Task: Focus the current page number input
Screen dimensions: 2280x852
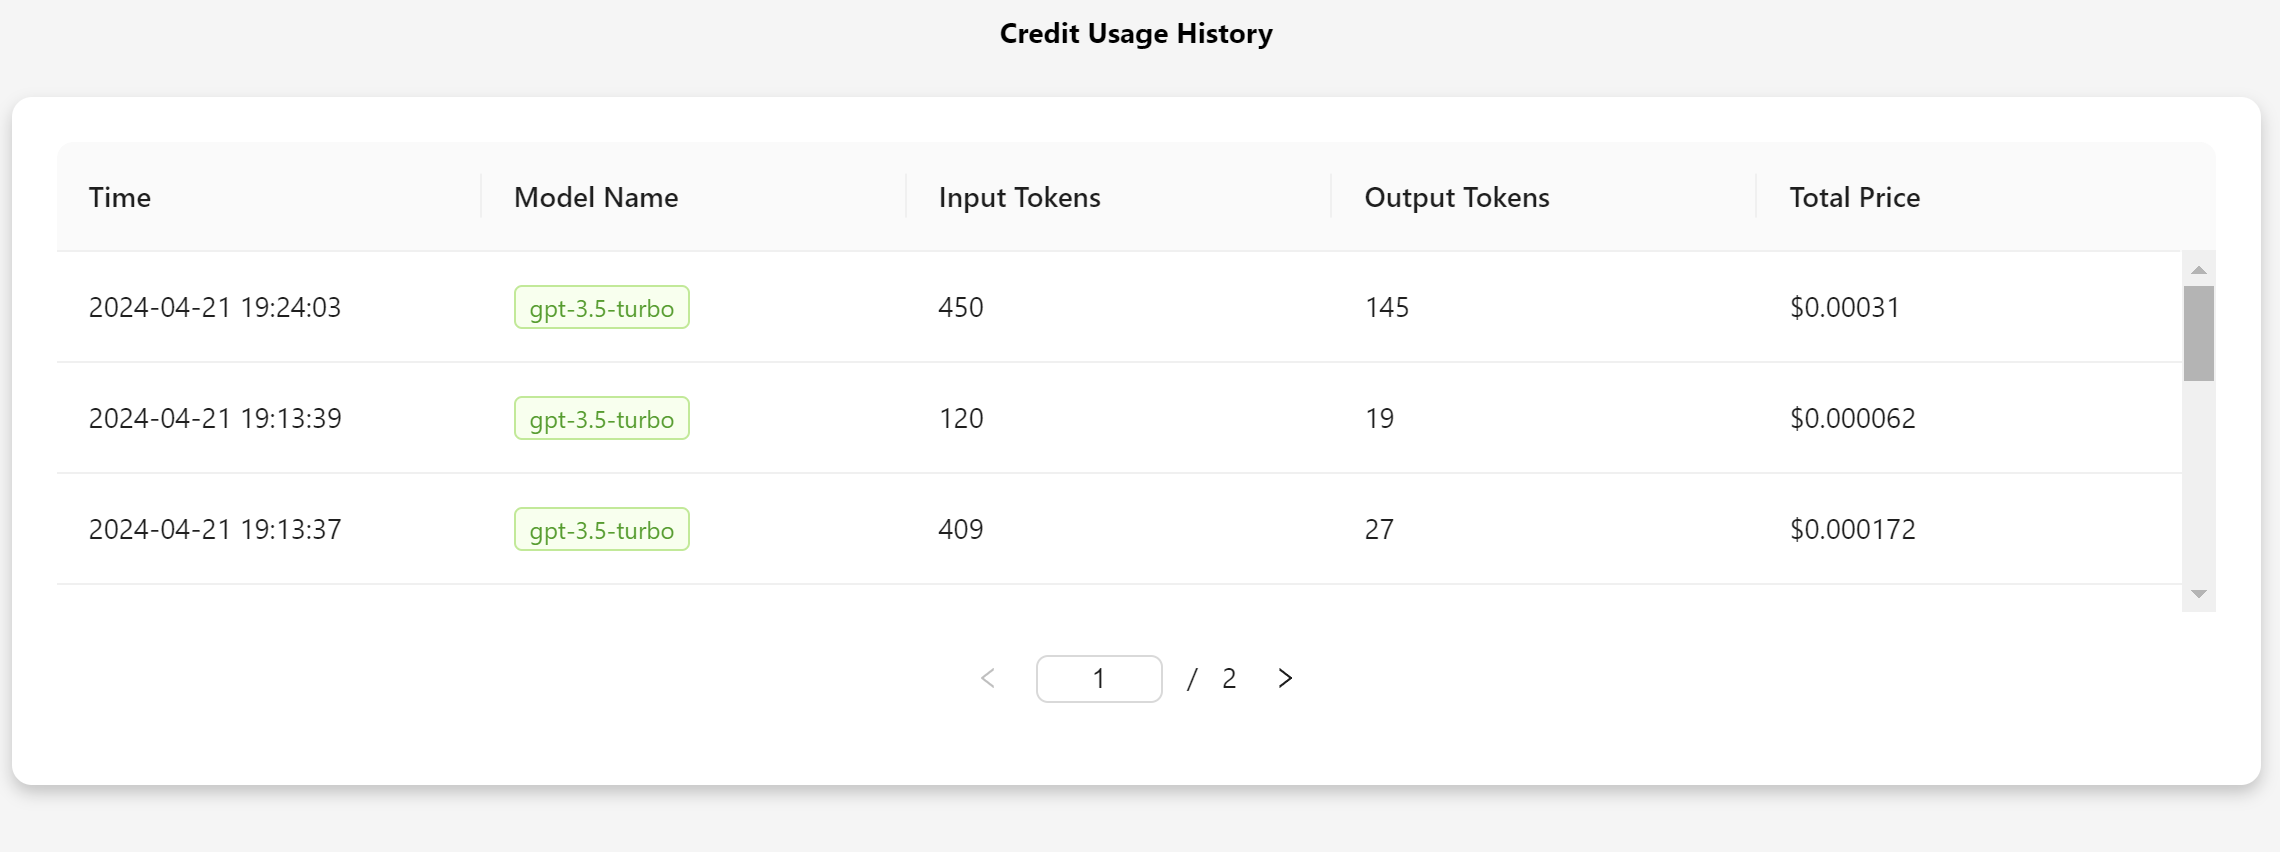Action: point(1098,679)
